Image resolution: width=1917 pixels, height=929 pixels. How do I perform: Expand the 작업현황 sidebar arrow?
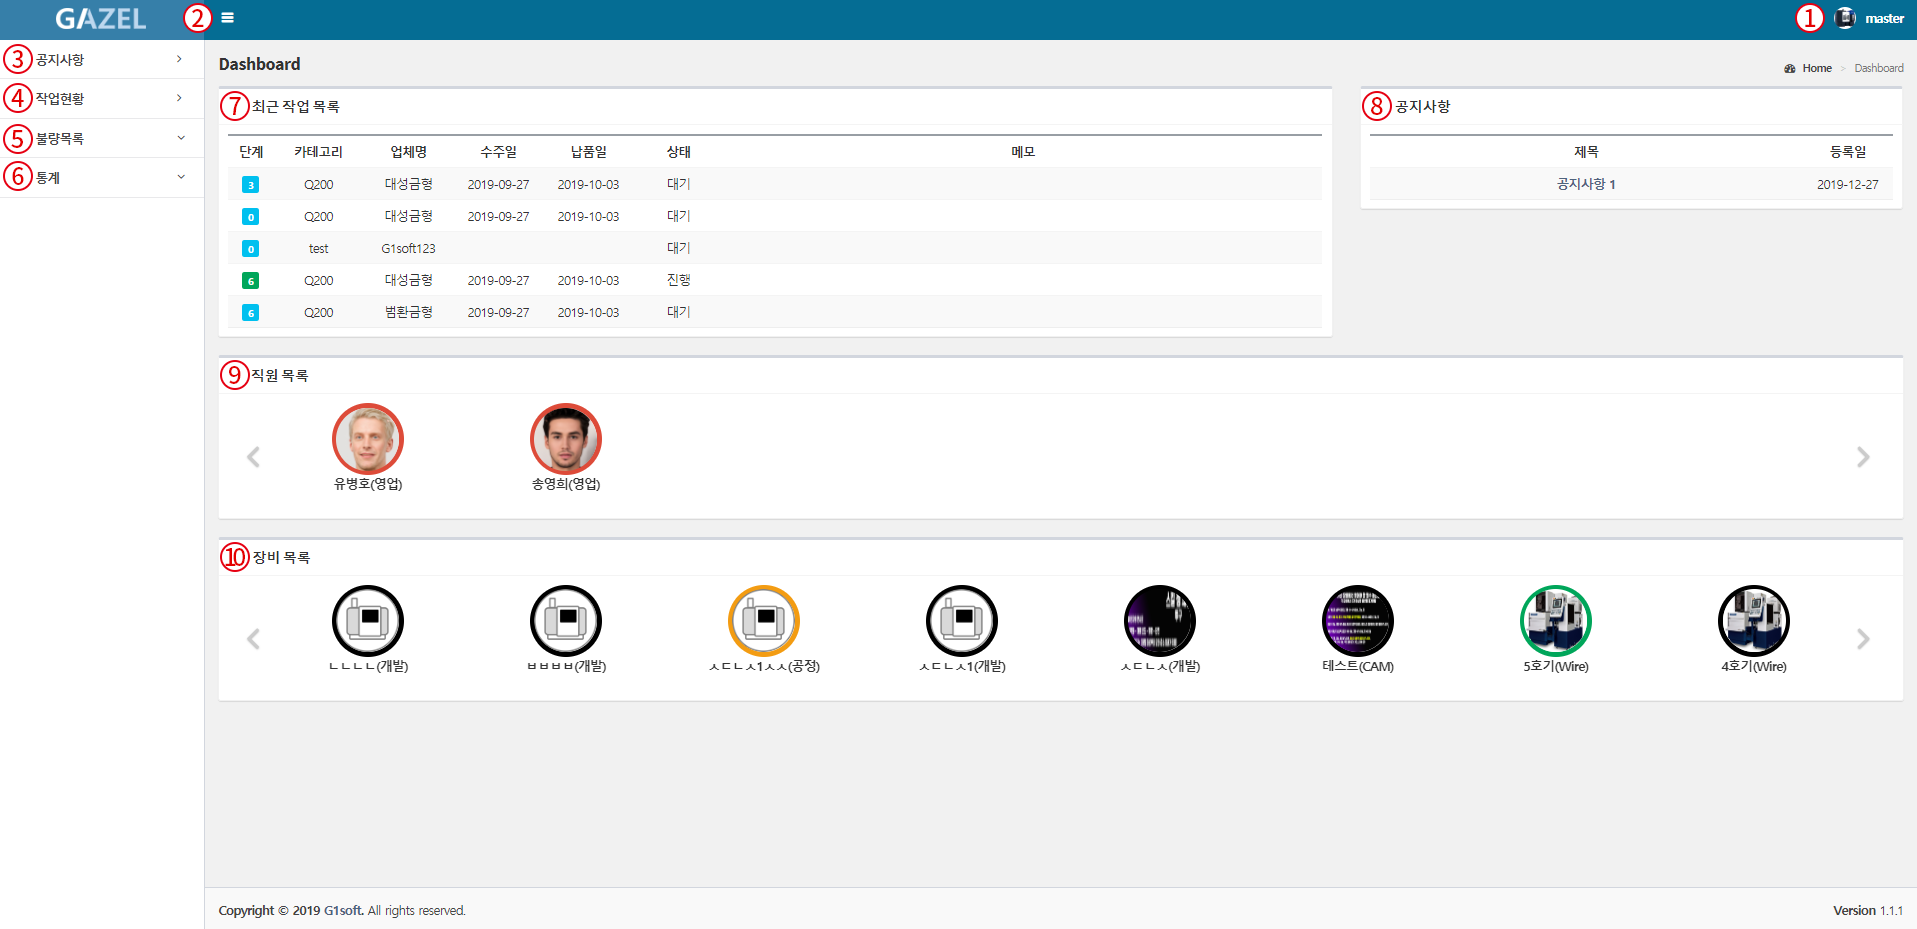[179, 98]
